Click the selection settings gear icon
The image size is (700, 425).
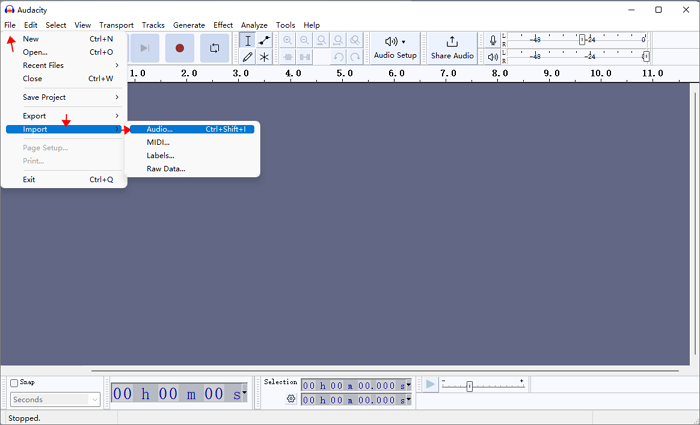[291, 399]
